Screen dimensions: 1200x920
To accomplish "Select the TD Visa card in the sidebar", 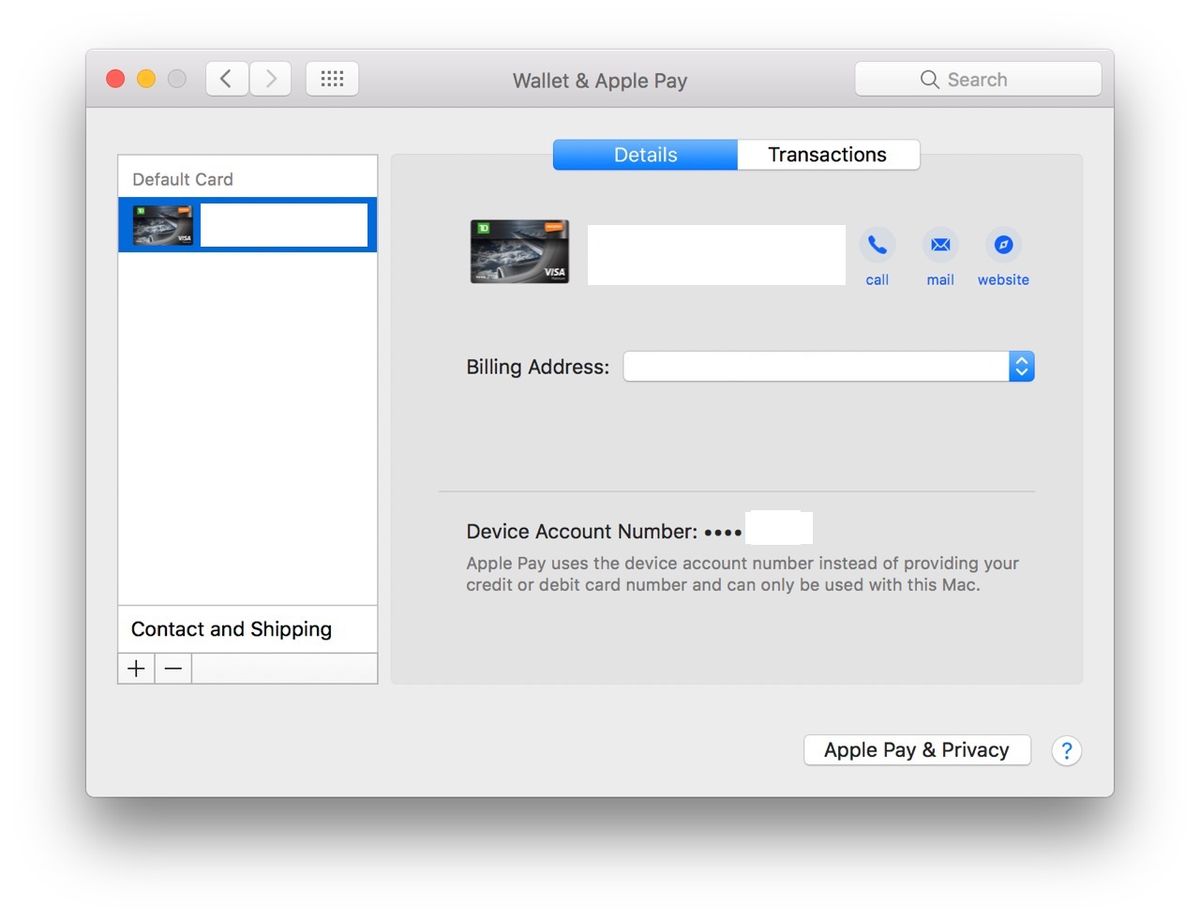I will tap(247, 224).
